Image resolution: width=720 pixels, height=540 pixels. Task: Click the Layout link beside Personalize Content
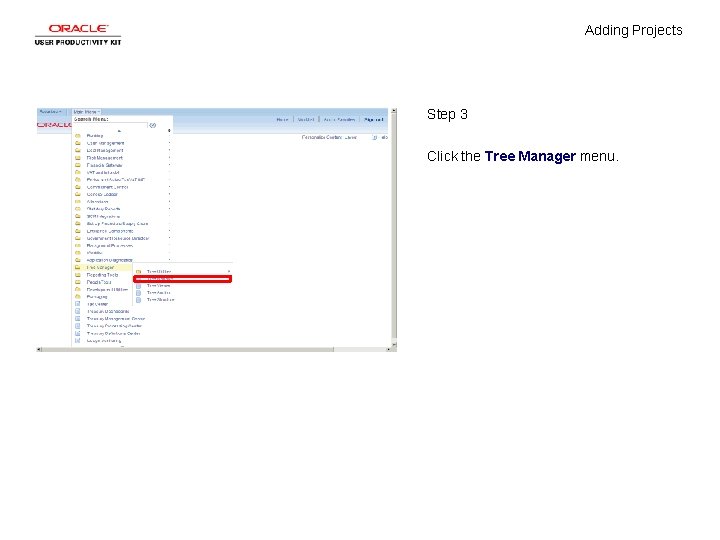click(350, 137)
